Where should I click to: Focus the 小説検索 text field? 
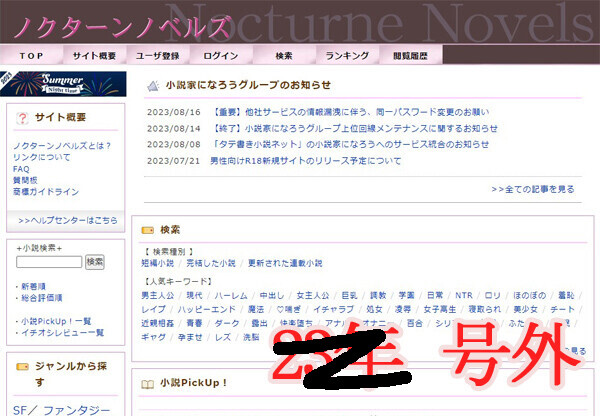pyautogui.click(x=49, y=262)
